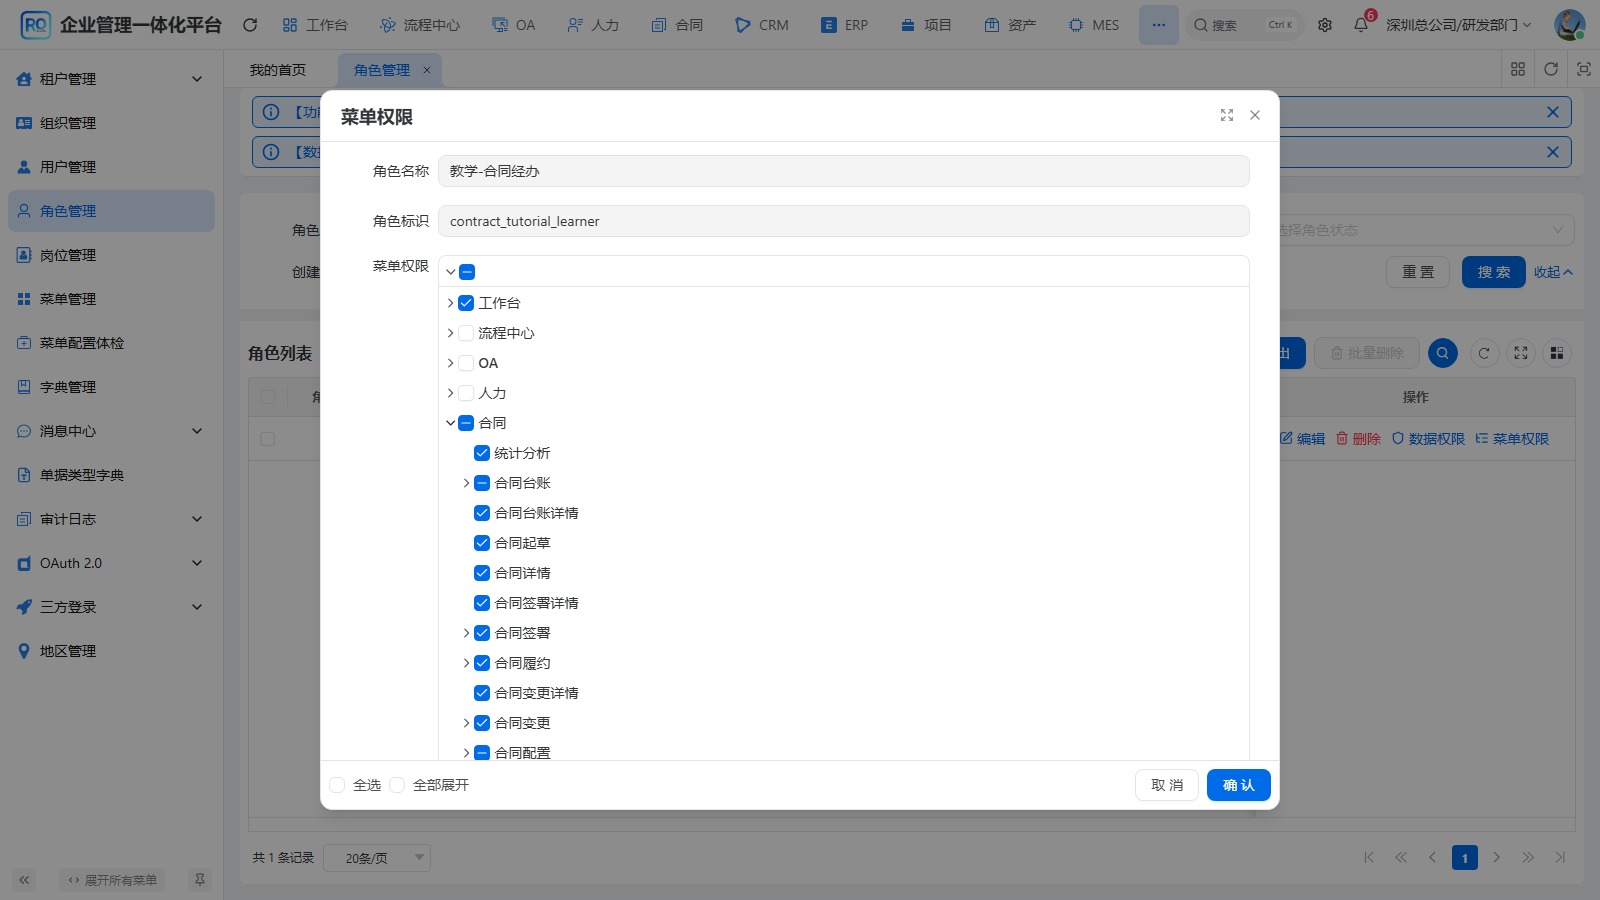Open the notification bell icon
1600x900 pixels.
coord(1361,25)
